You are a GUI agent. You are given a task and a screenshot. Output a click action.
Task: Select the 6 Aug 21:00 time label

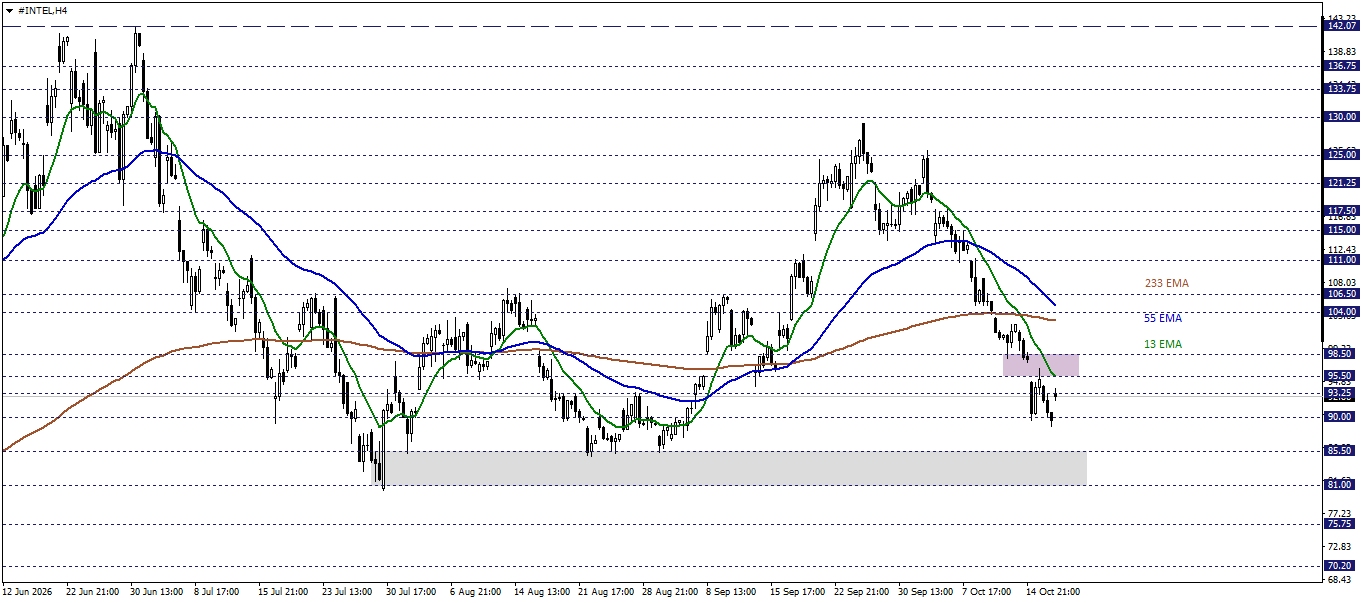coord(475,592)
